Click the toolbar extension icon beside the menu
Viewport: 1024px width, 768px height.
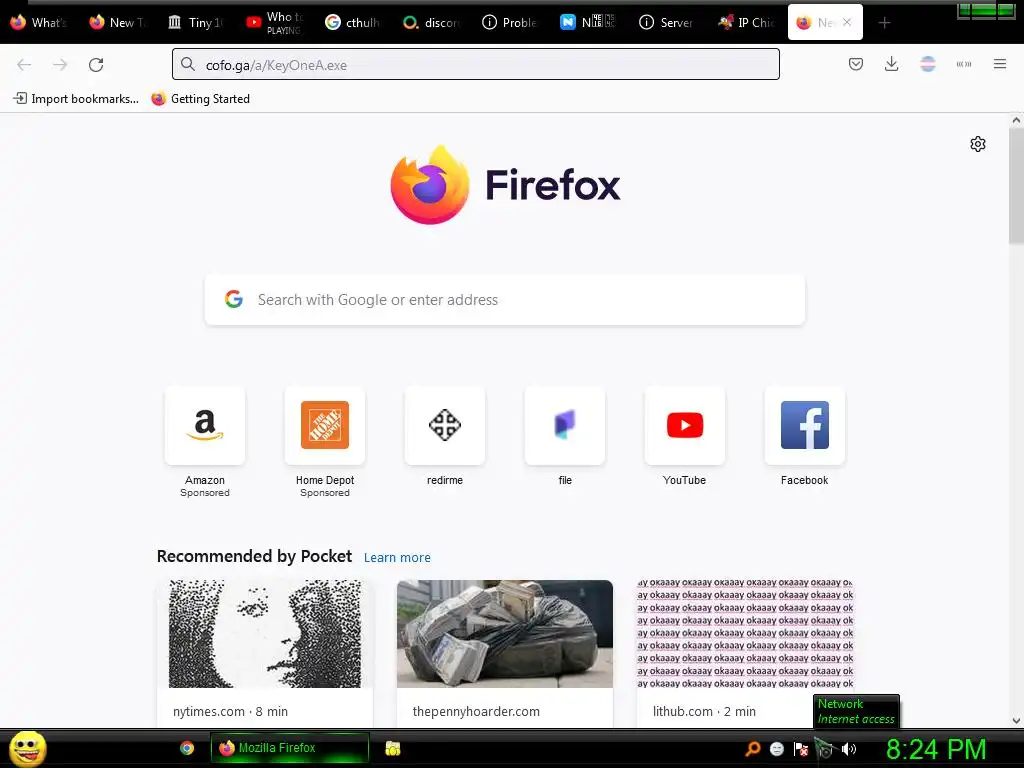963,64
